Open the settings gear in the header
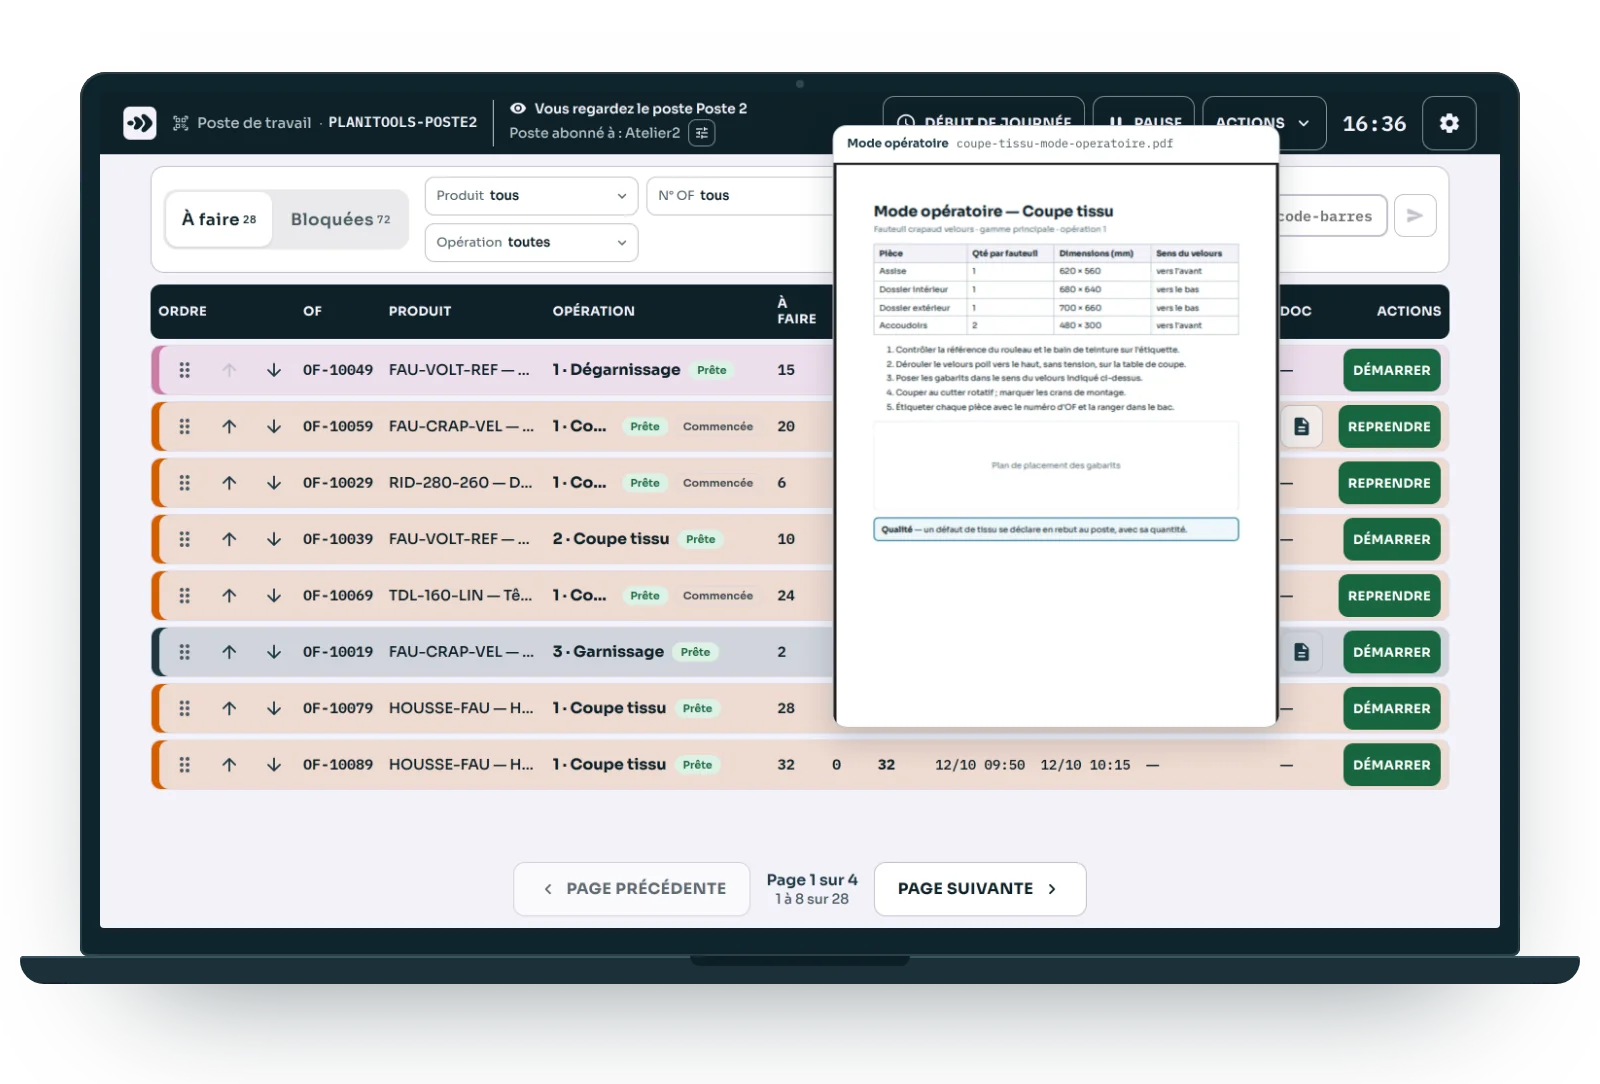 [1449, 123]
